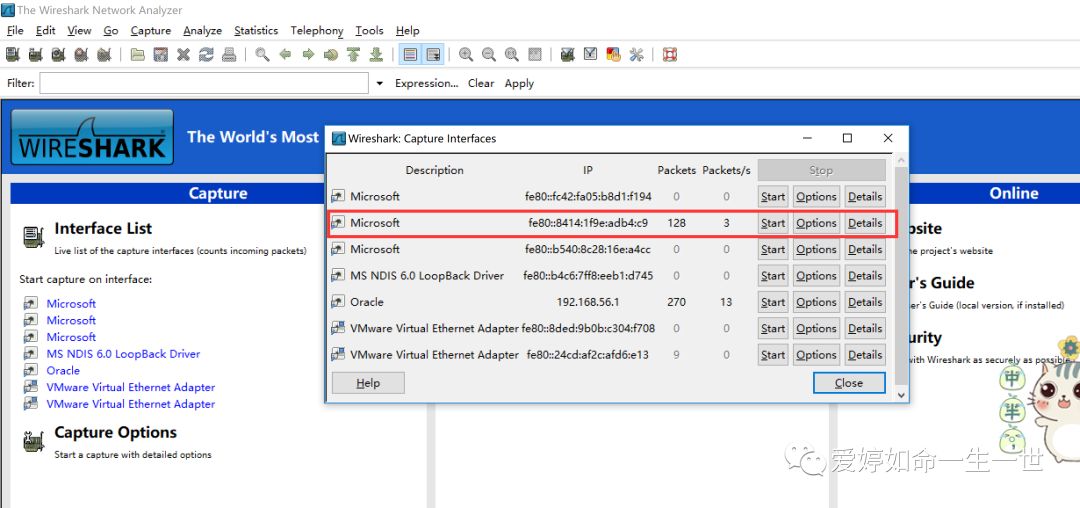Viewport: 1080px width, 508px height.
Task: Click the Start new capture toolbar icon
Action: tap(59, 54)
